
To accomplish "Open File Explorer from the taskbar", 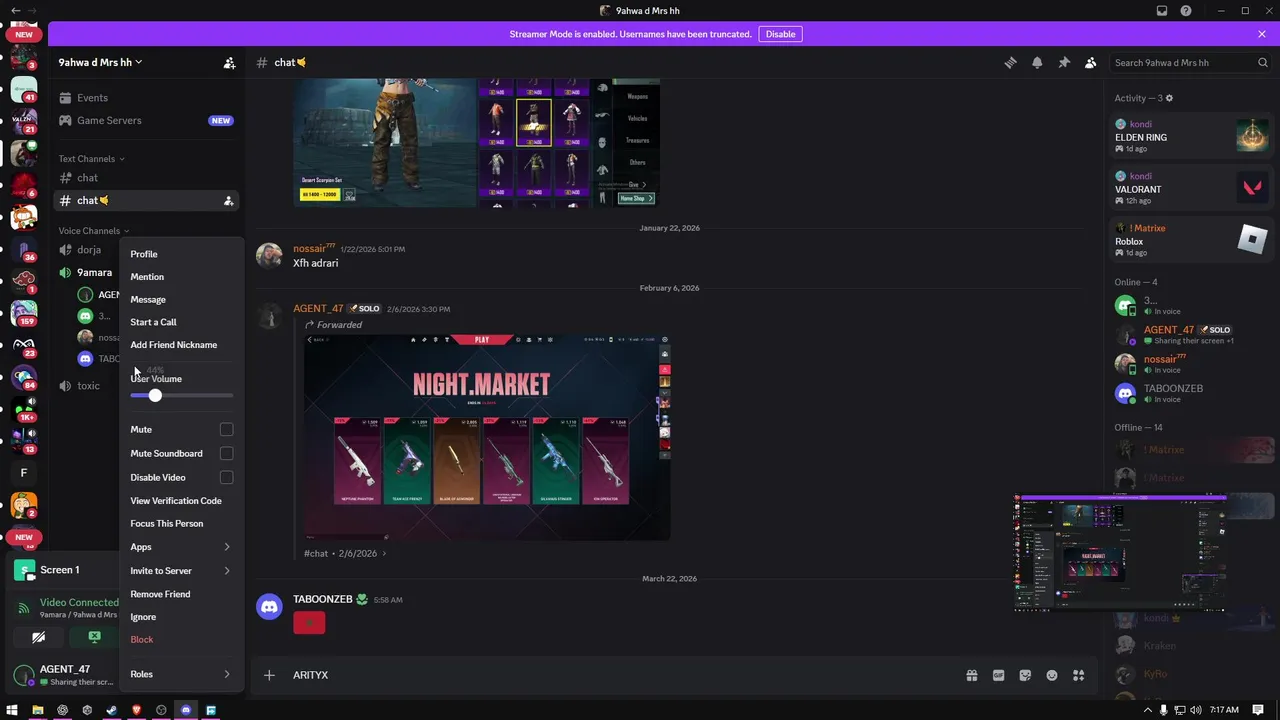I will tap(38, 710).
